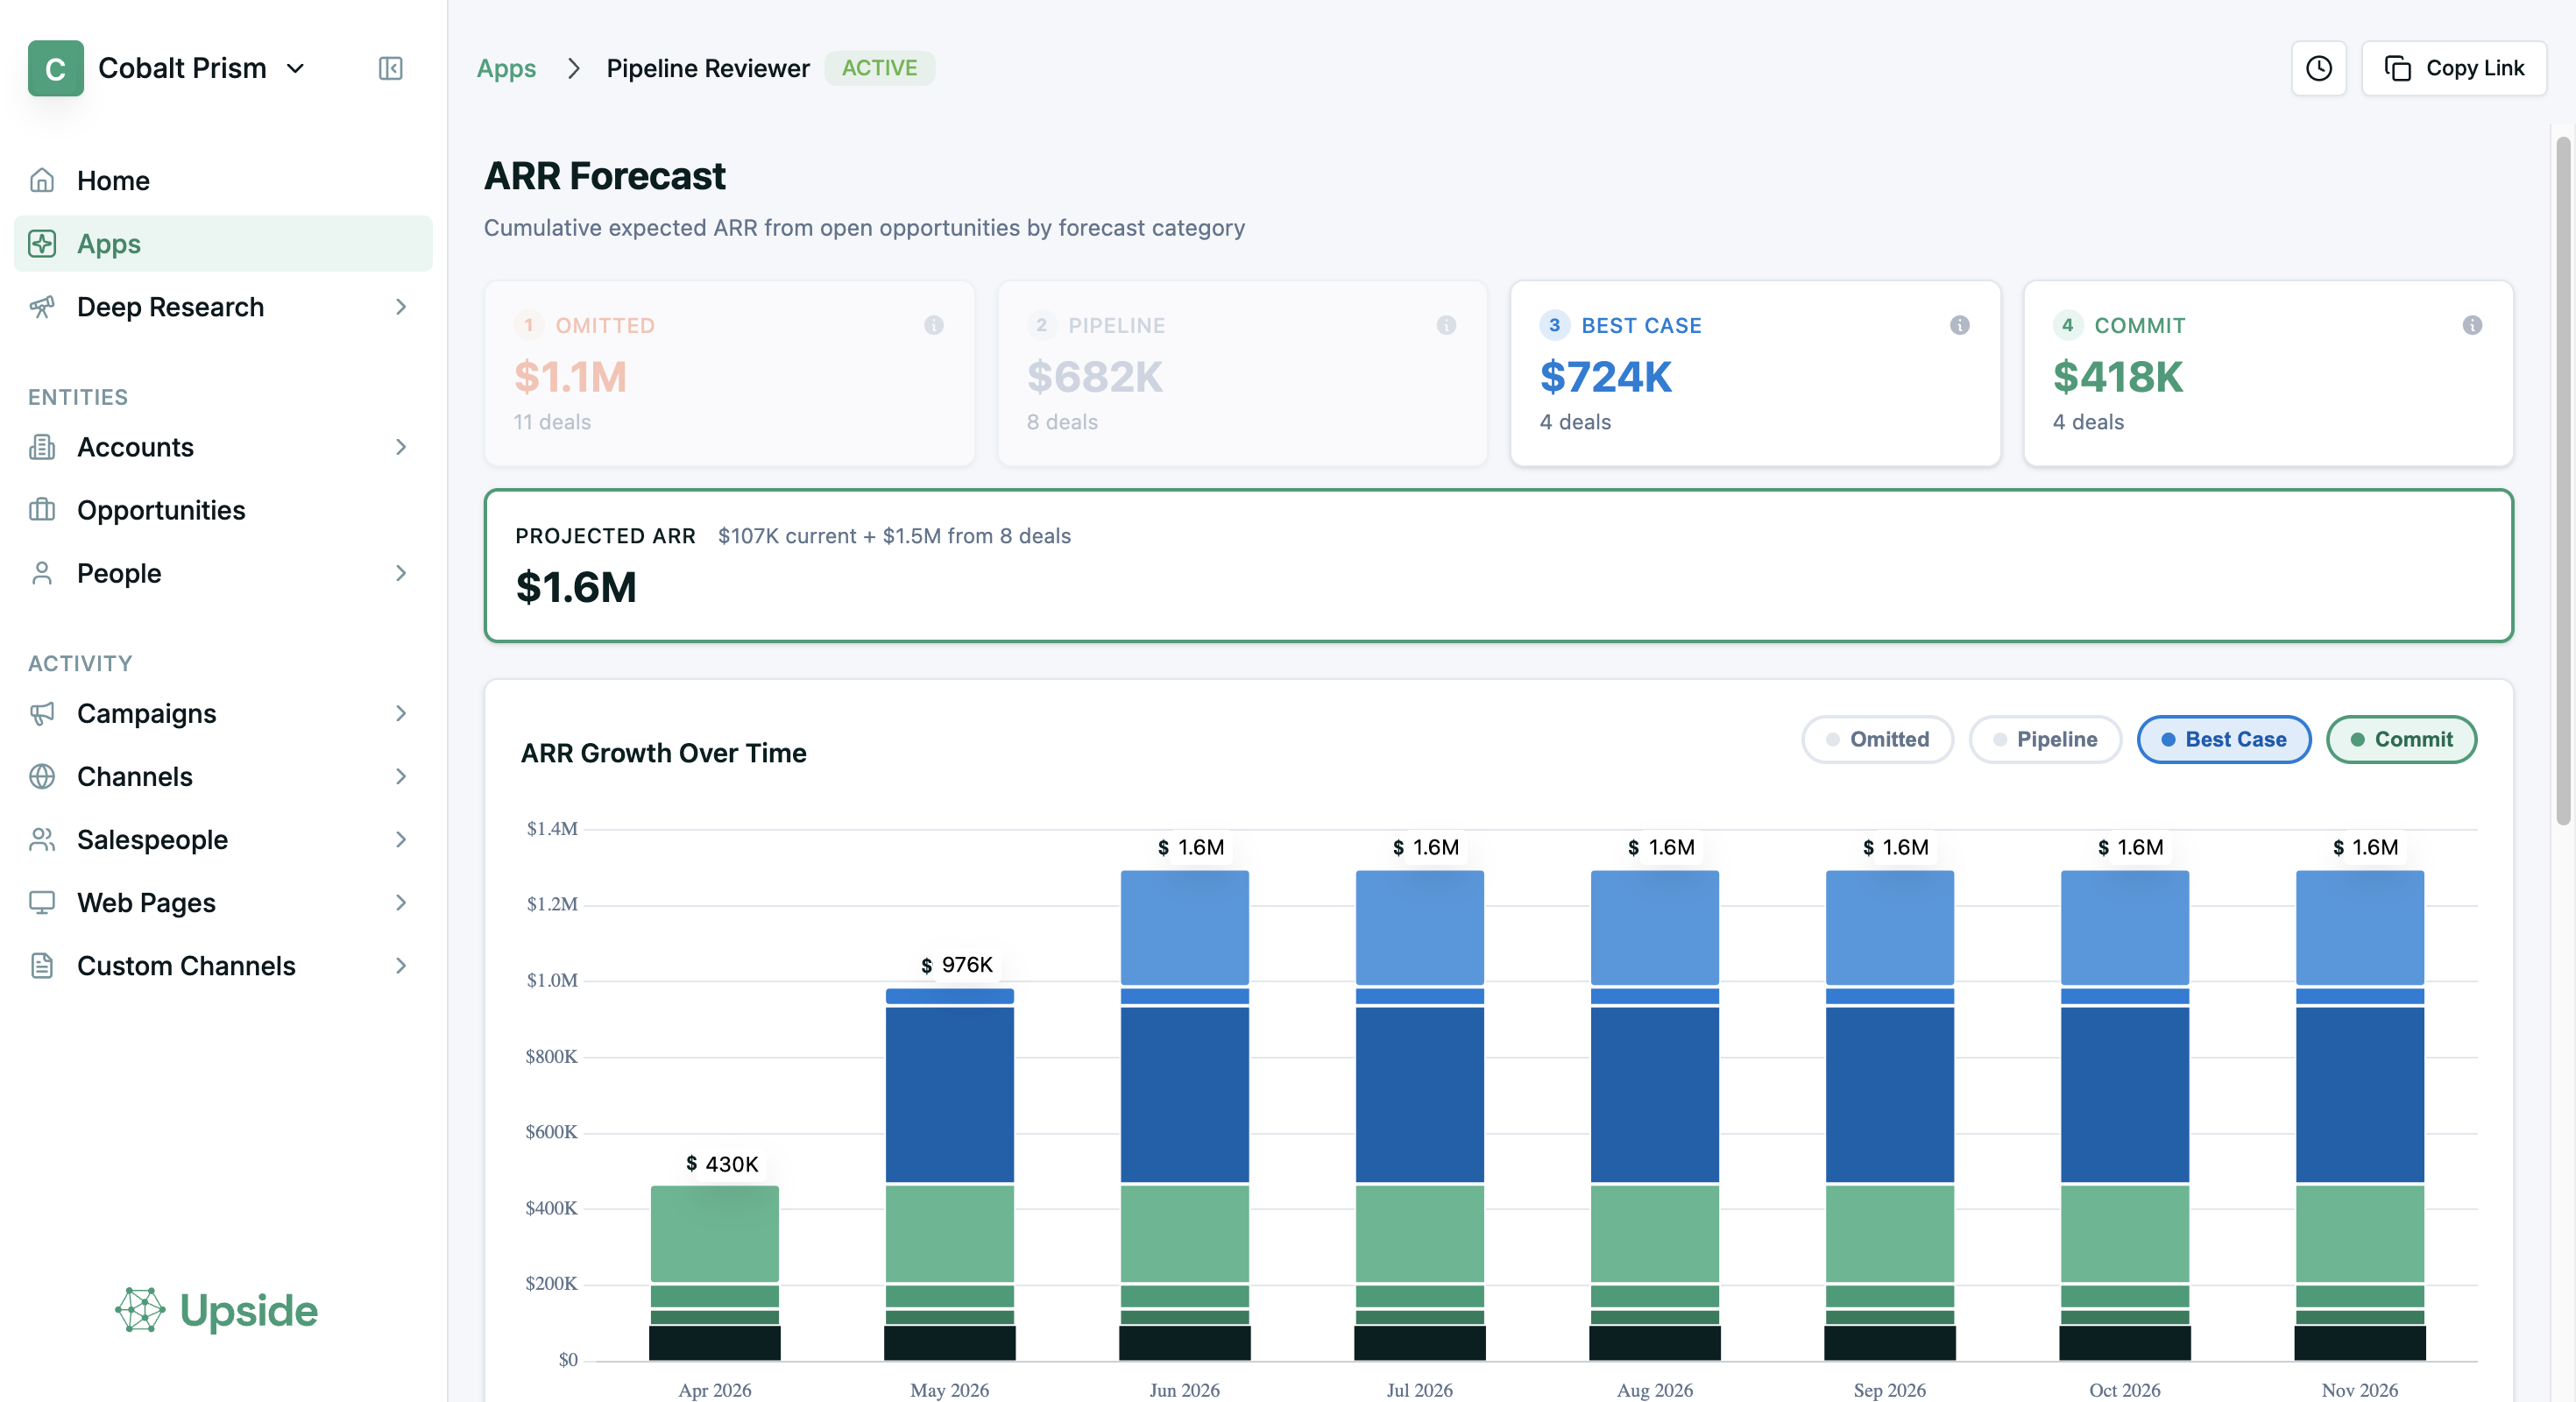
Task: Click the info icon on Omitted card
Action: [934, 325]
